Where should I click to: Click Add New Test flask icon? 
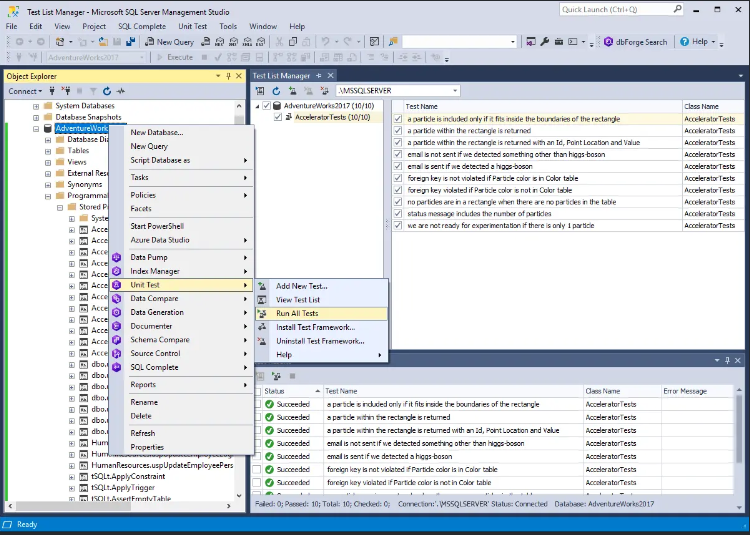pyautogui.click(x=292, y=91)
